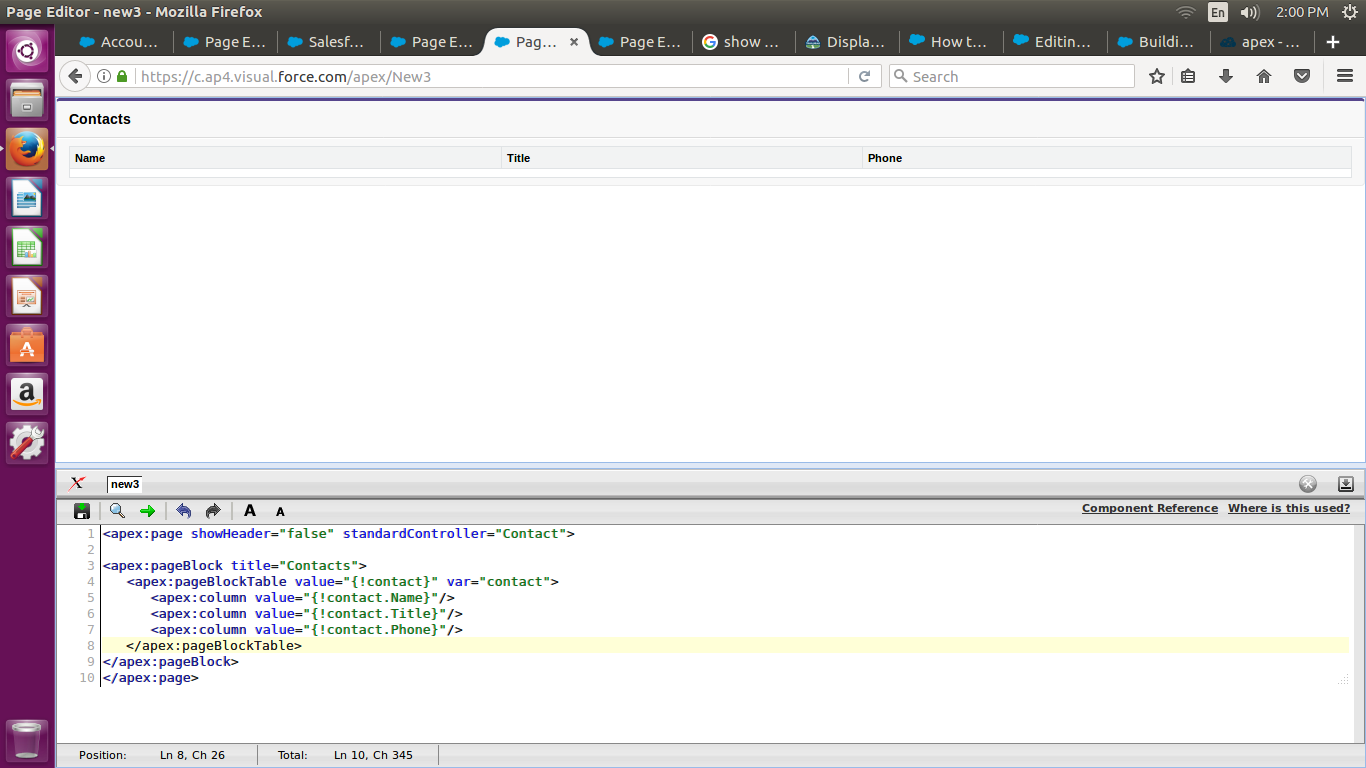This screenshot has width=1366, height=768.
Task: Switch to the 'Accou...' browser tab
Action: pos(120,42)
